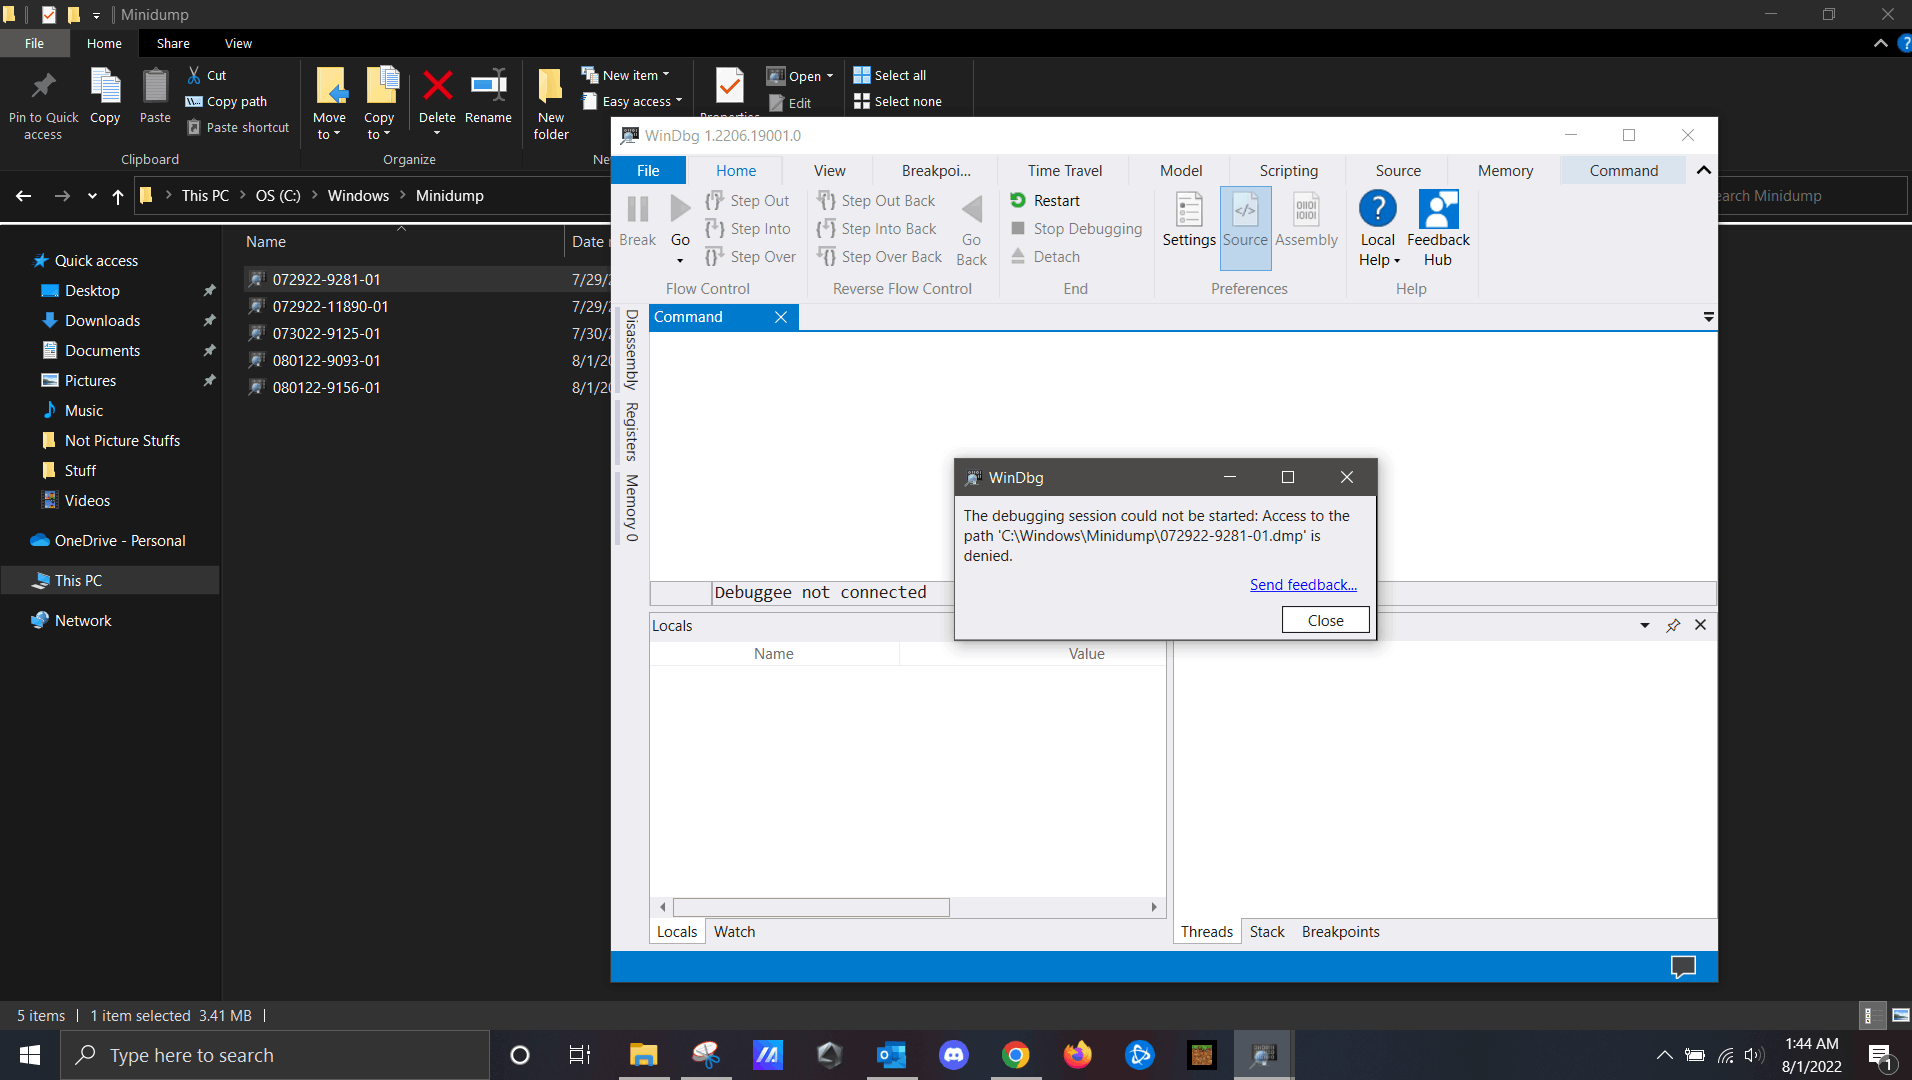
Task: Open the Disassembly side panel
Action: (x=632, y=349)
